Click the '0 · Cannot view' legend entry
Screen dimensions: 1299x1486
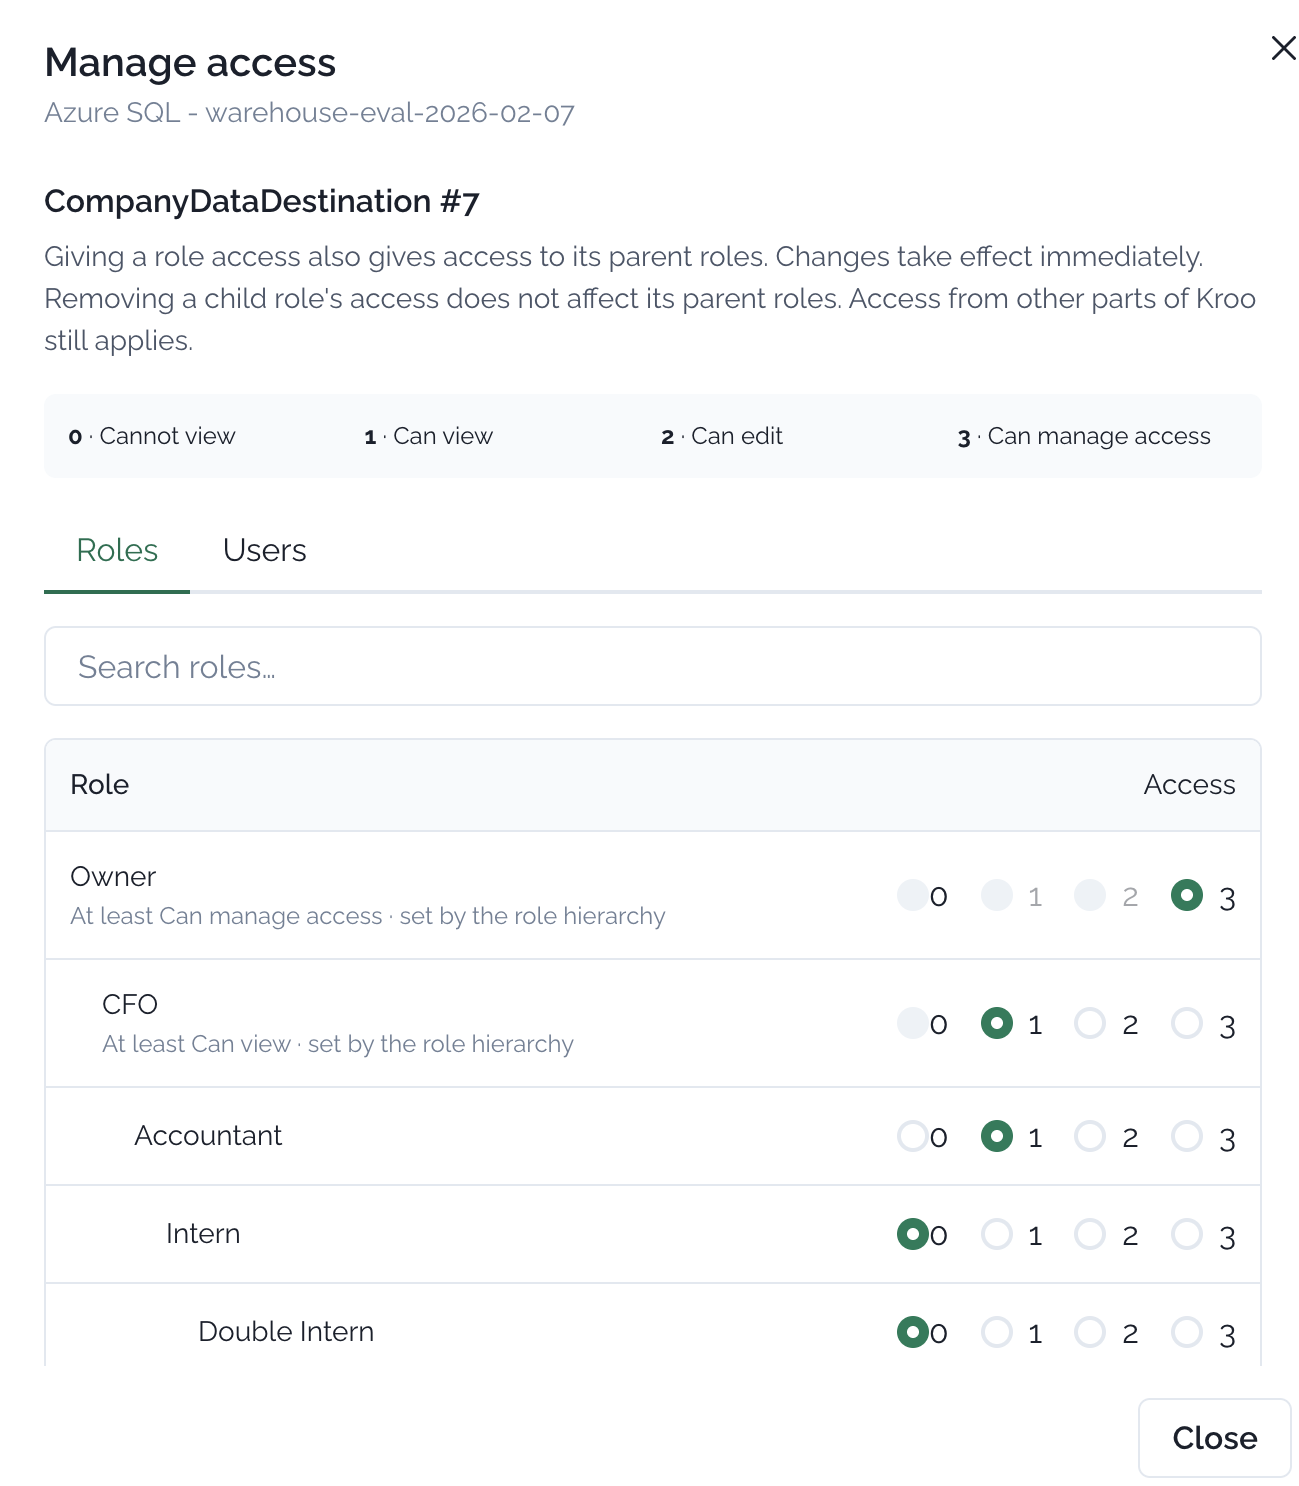(152, 436)
